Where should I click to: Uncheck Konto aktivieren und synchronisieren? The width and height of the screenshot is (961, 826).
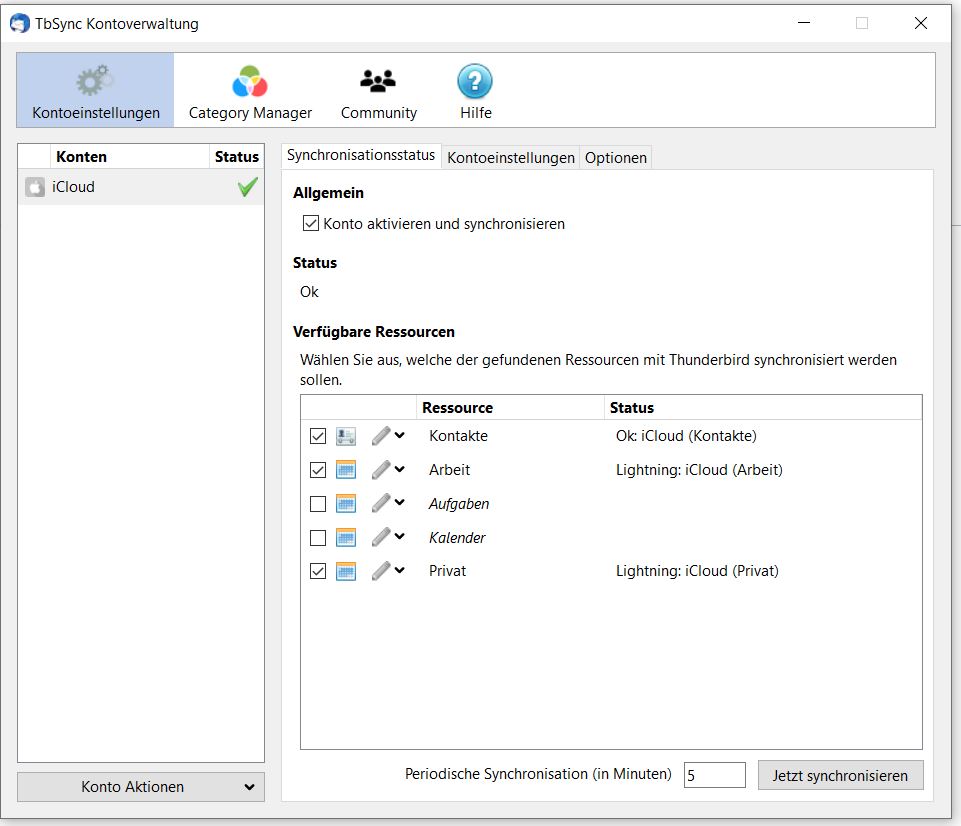[311, 224]
